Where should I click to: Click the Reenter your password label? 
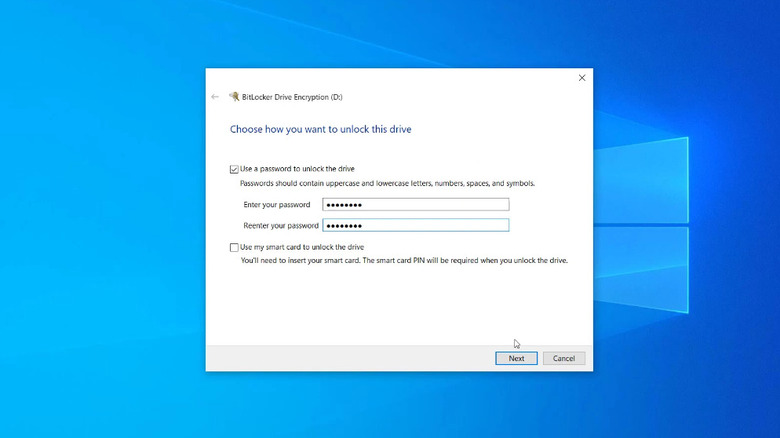[x=281, y=225]
